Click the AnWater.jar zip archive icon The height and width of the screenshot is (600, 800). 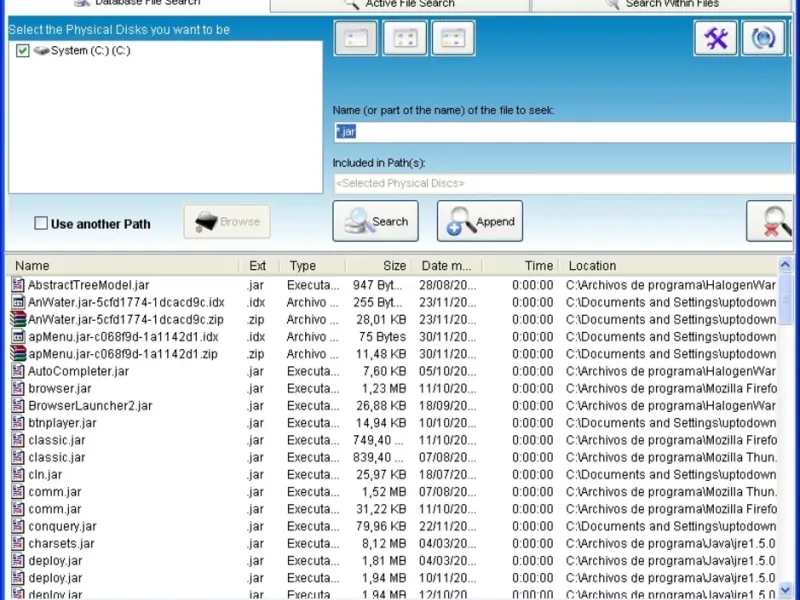point(18,319)
